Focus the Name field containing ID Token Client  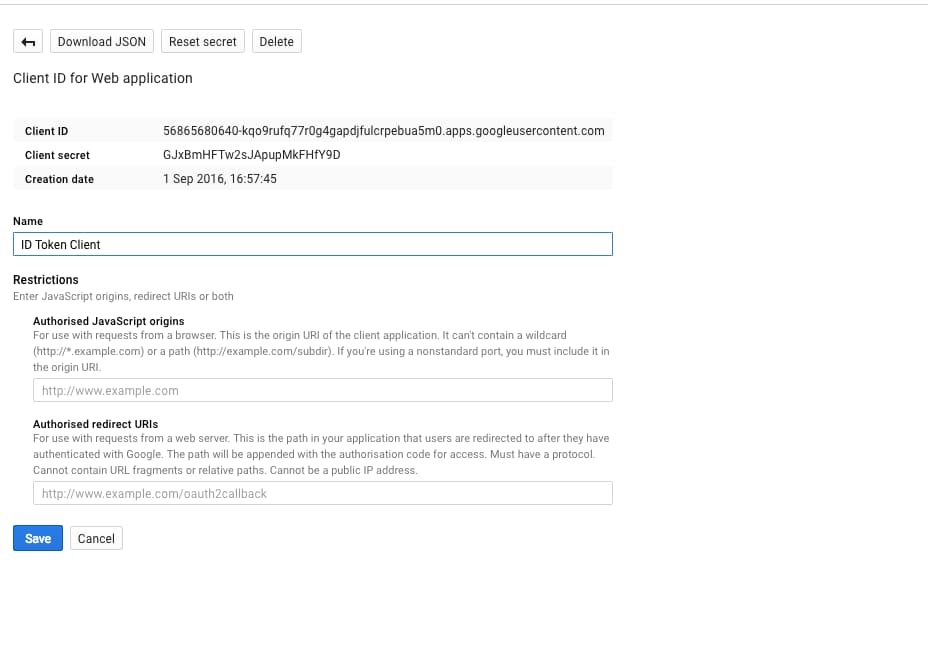pos(312,244)
